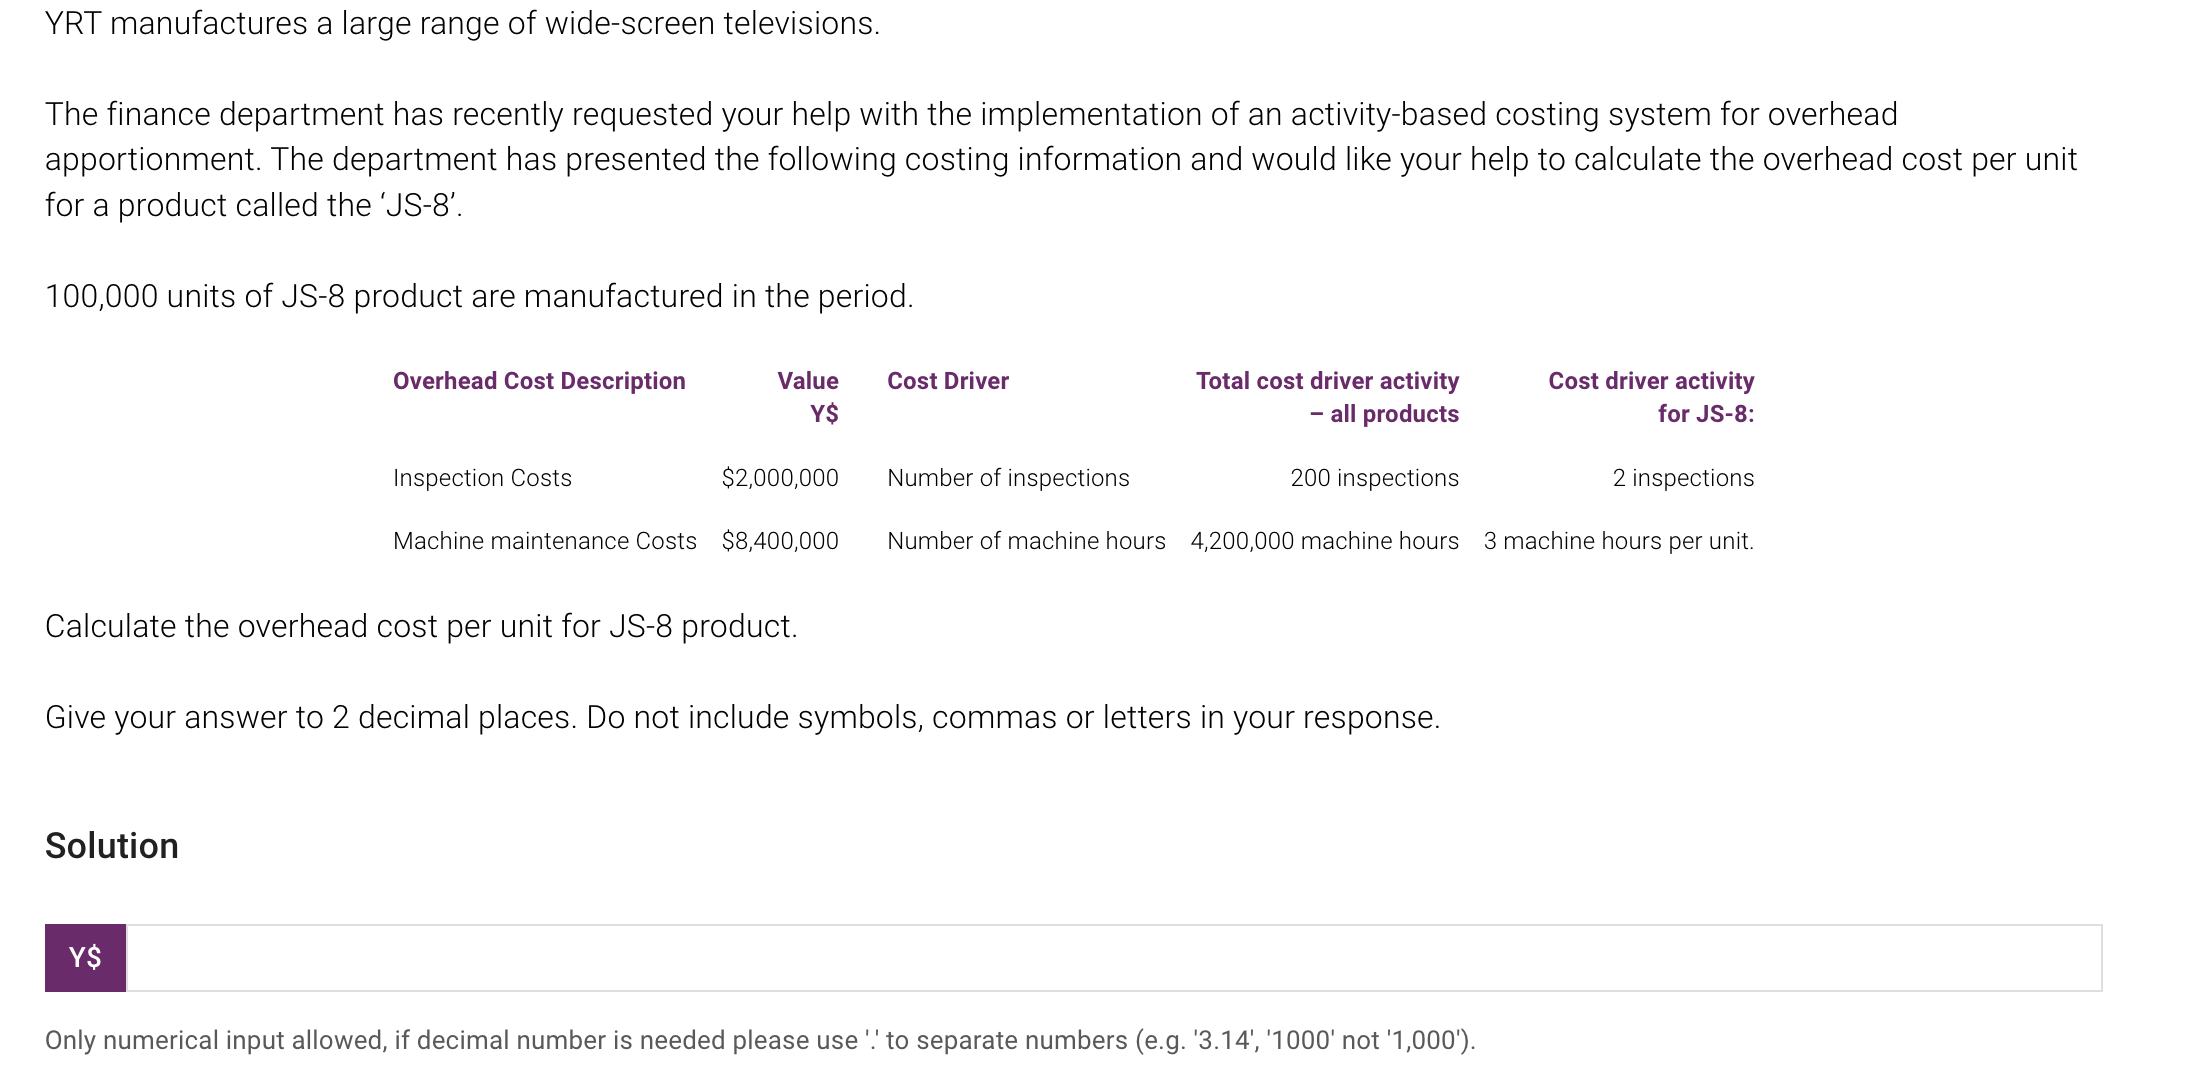Click the Value Y$ column header
2210x1088 pixels.
pos(808,397)
